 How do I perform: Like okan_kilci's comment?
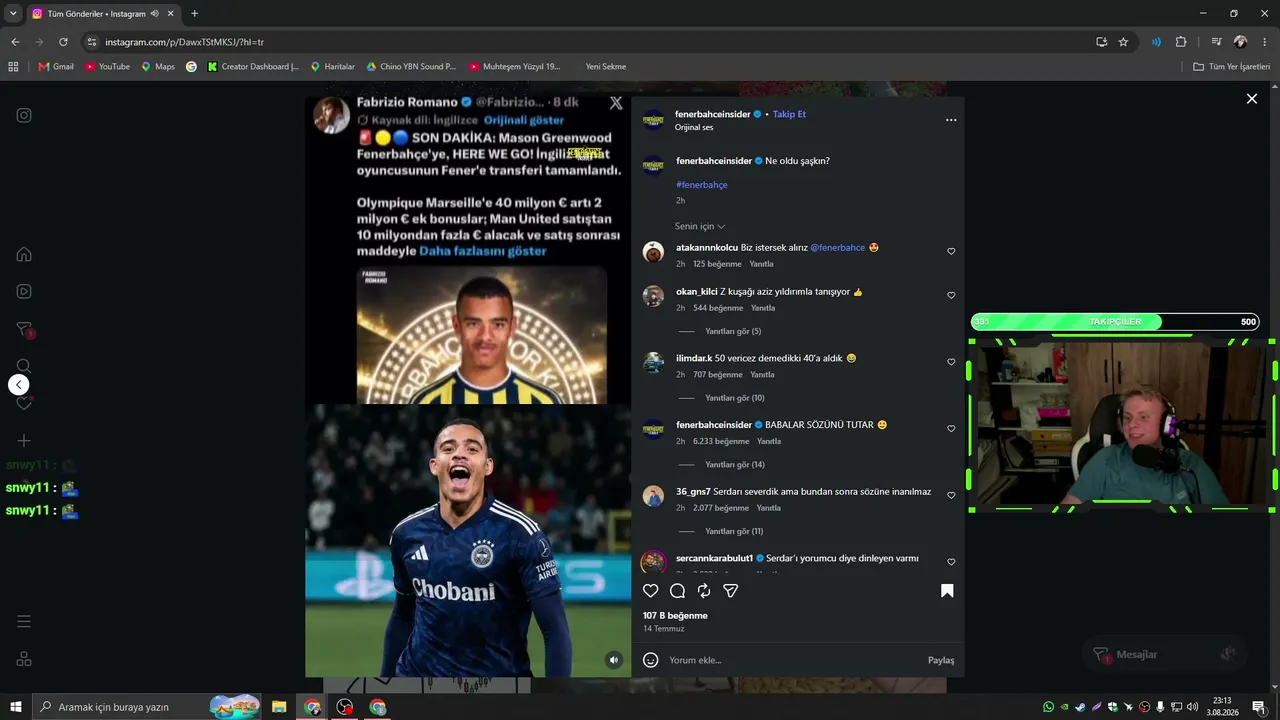point(951,295)
